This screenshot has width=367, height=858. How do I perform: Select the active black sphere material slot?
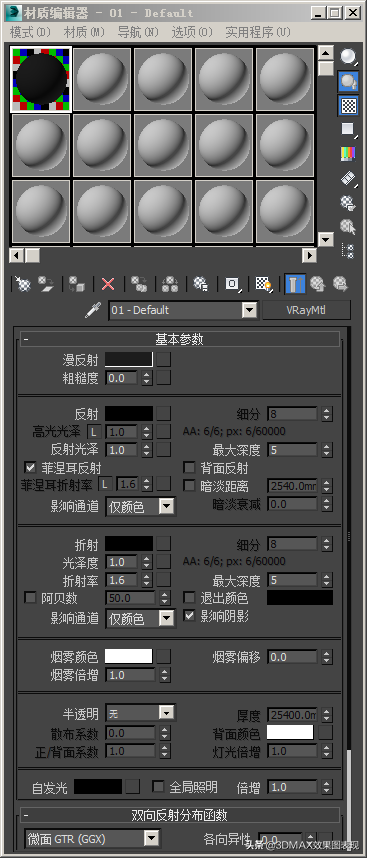point(40,79)
